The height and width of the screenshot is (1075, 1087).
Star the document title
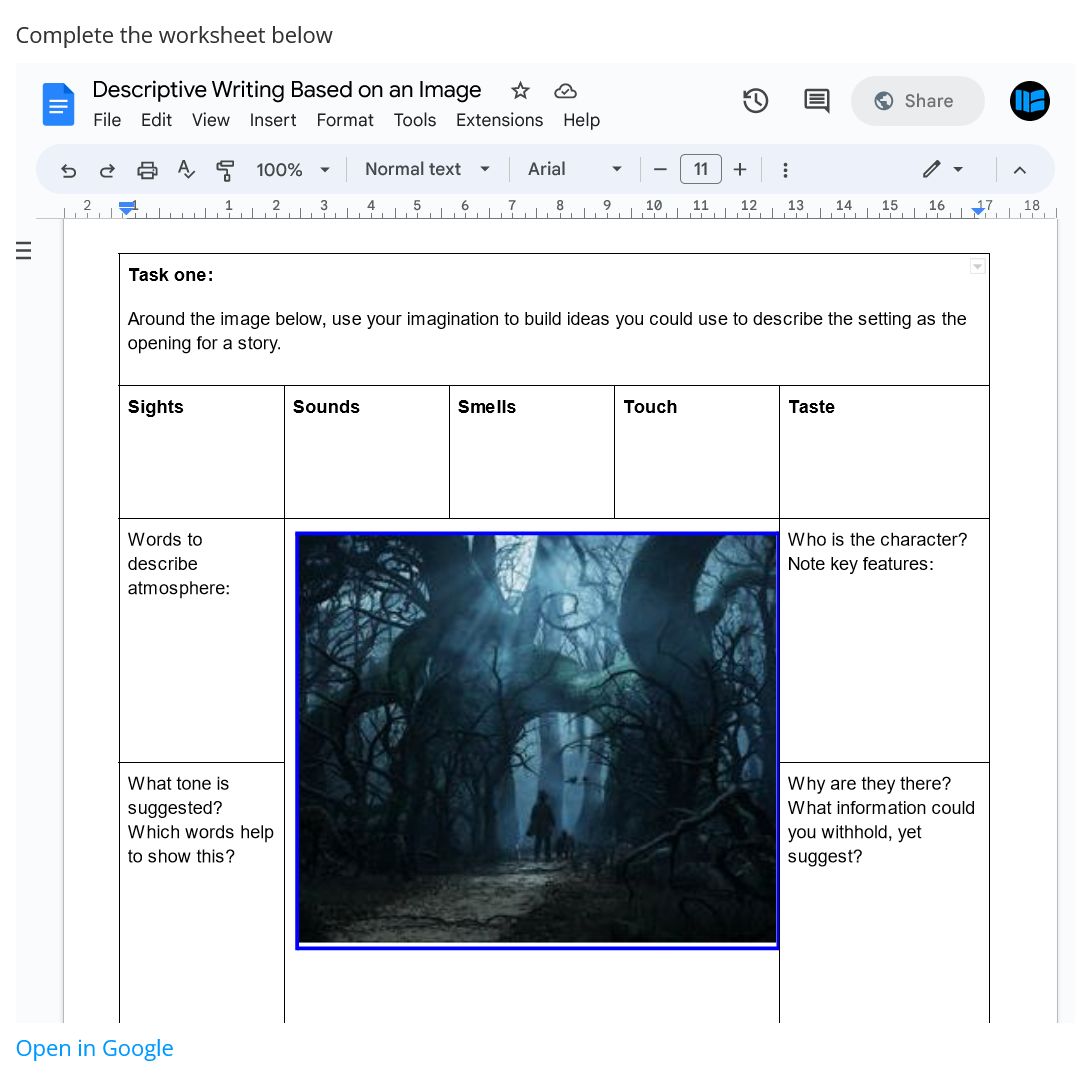tap(520, 91)
